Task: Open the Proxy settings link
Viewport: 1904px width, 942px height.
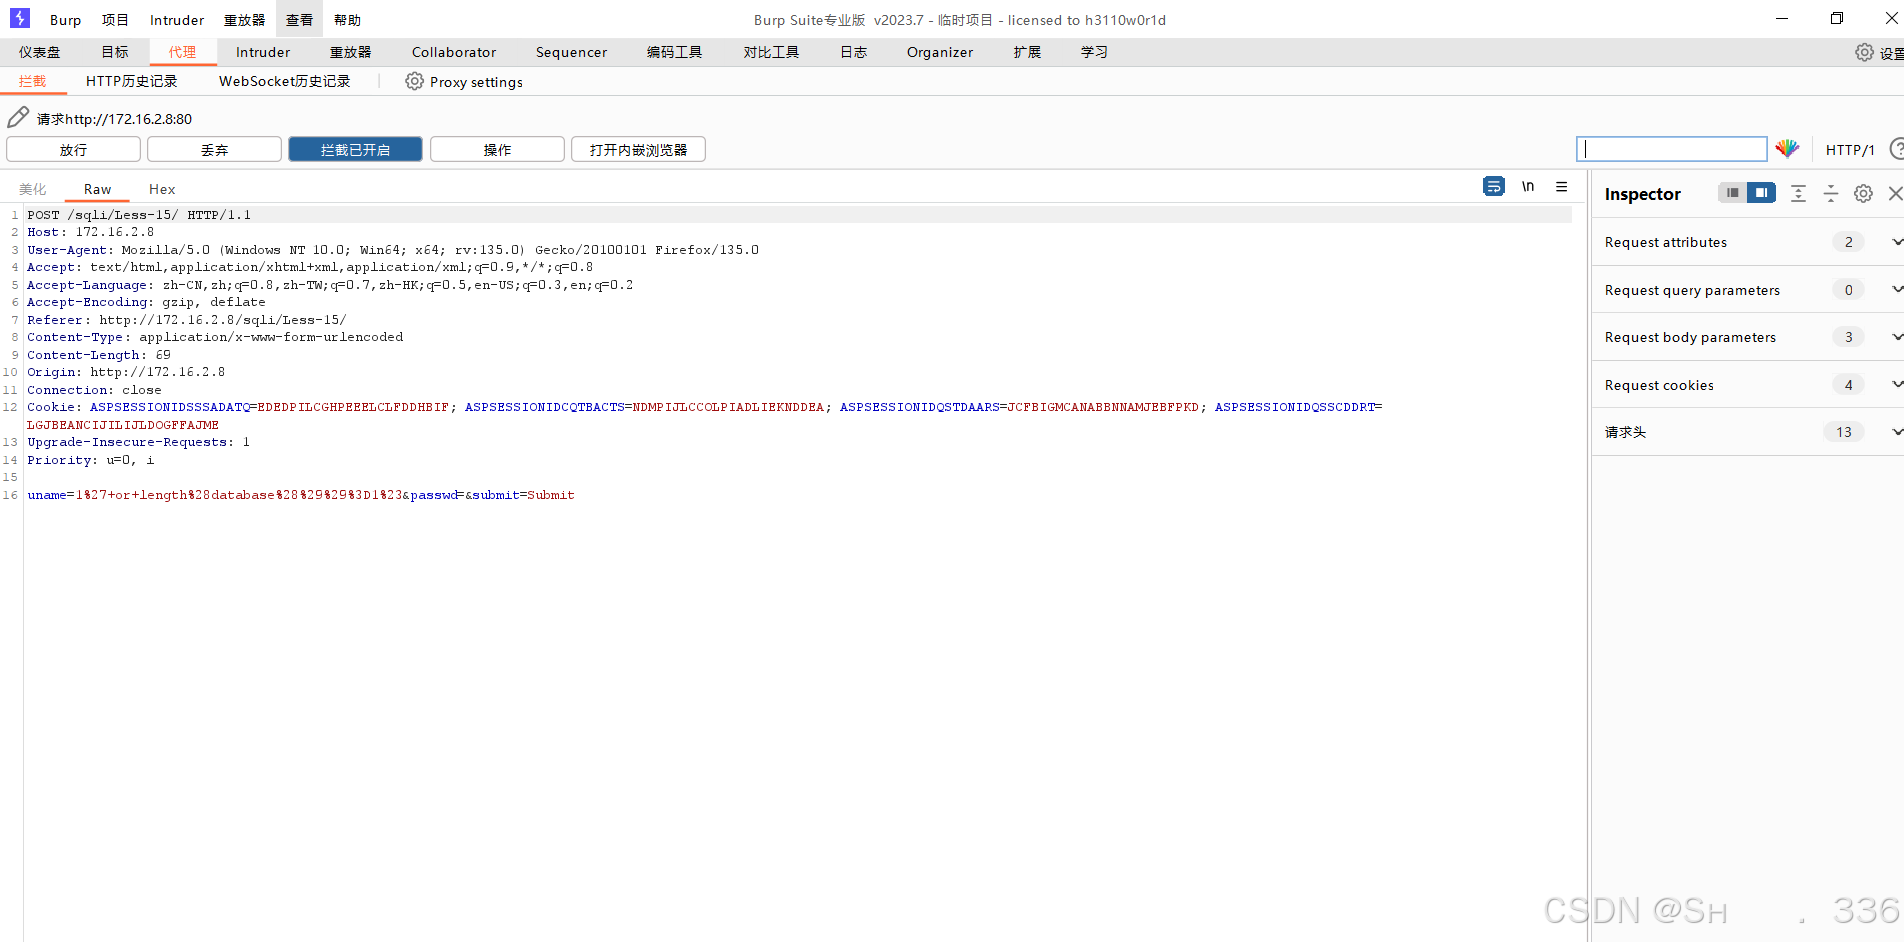Action: coord(476,82)
